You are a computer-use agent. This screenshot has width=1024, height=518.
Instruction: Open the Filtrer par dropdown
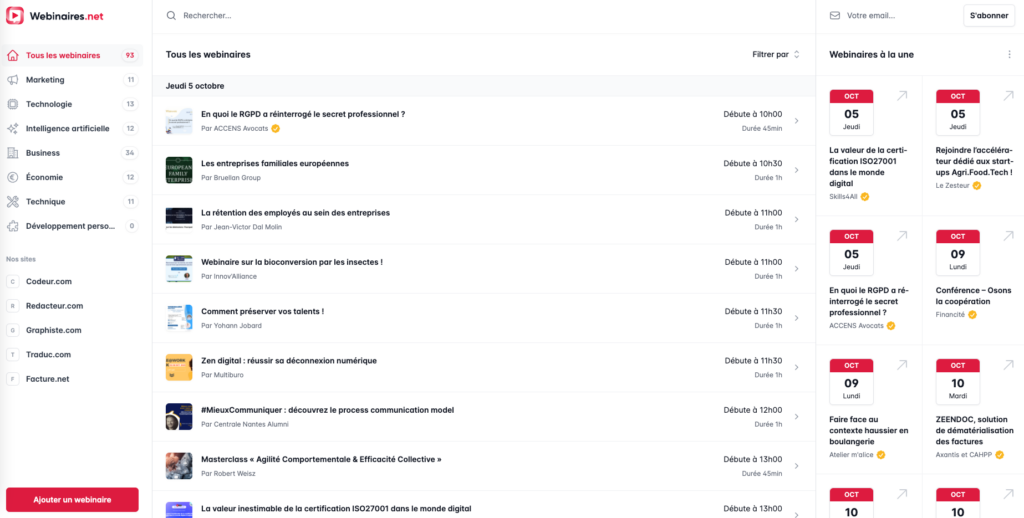click(x=776, y=55)
